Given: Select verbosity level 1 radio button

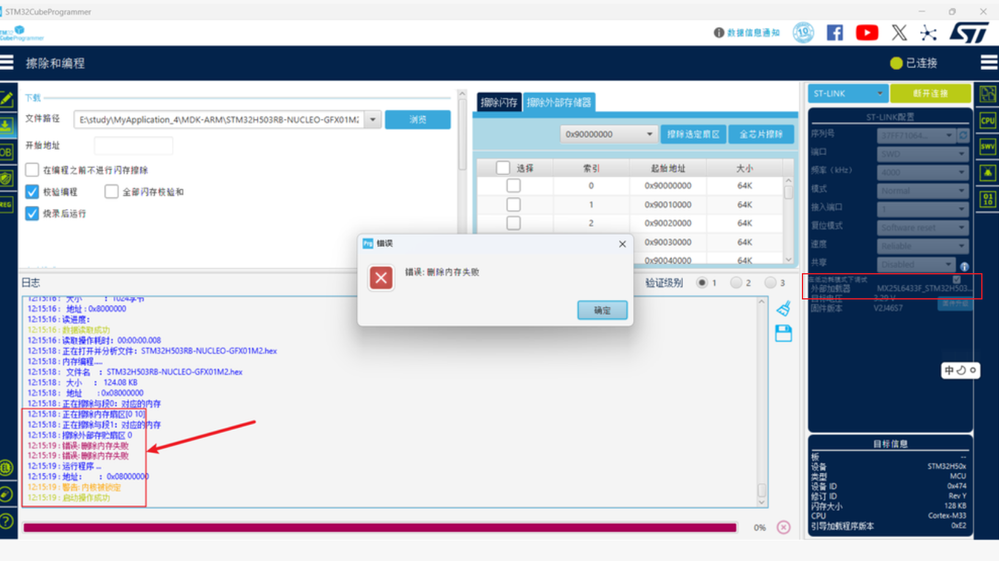Looking at the screenshot, I should tap(702, 282).
